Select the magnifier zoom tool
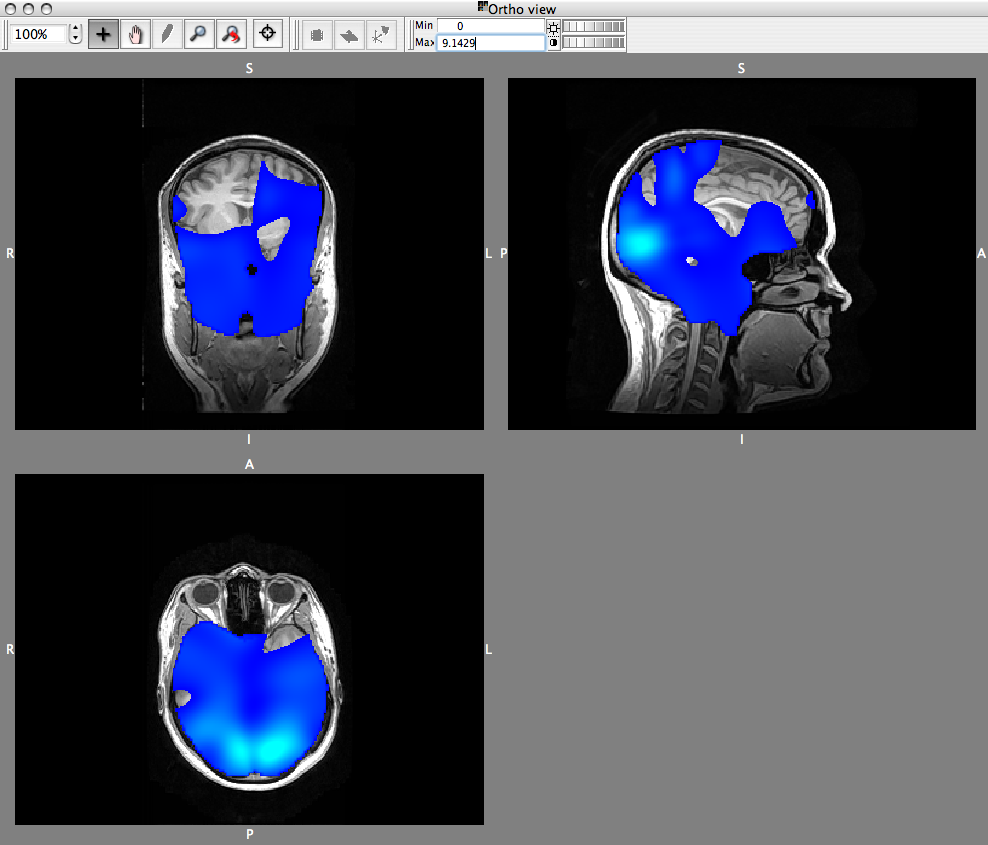The width and height of the screenshot is (988, 845). 199,34
